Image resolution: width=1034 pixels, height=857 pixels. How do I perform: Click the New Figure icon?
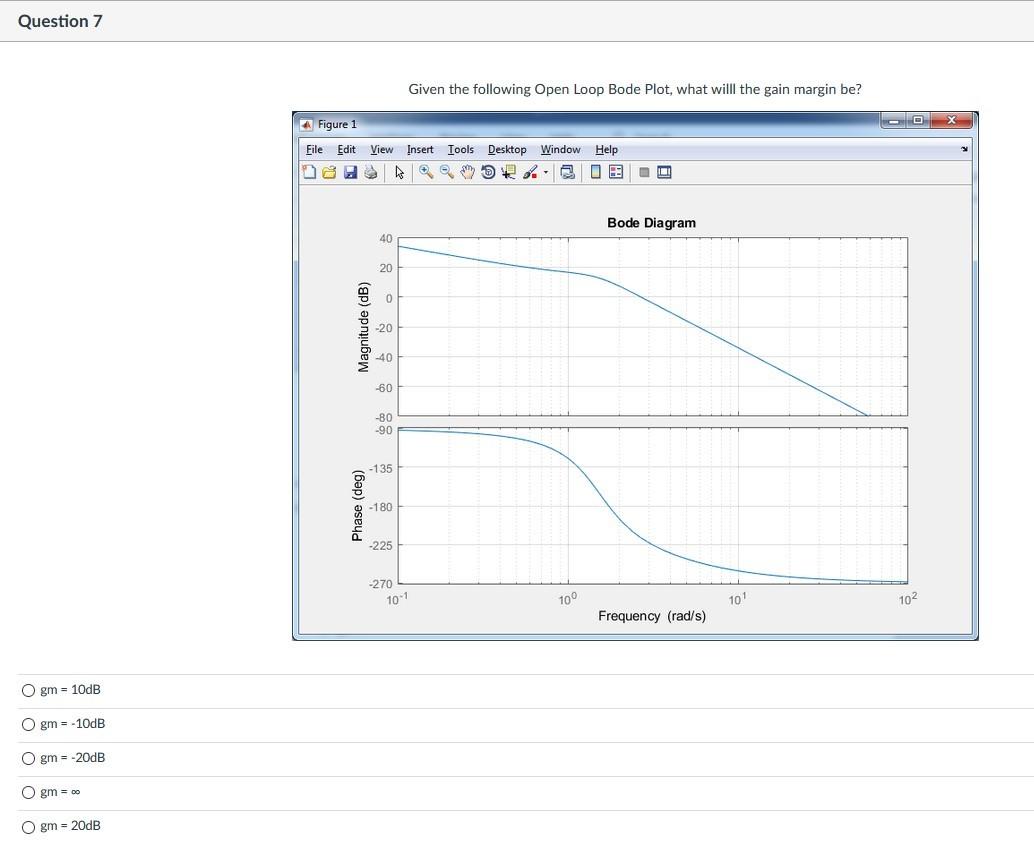(x=307, y=172)
